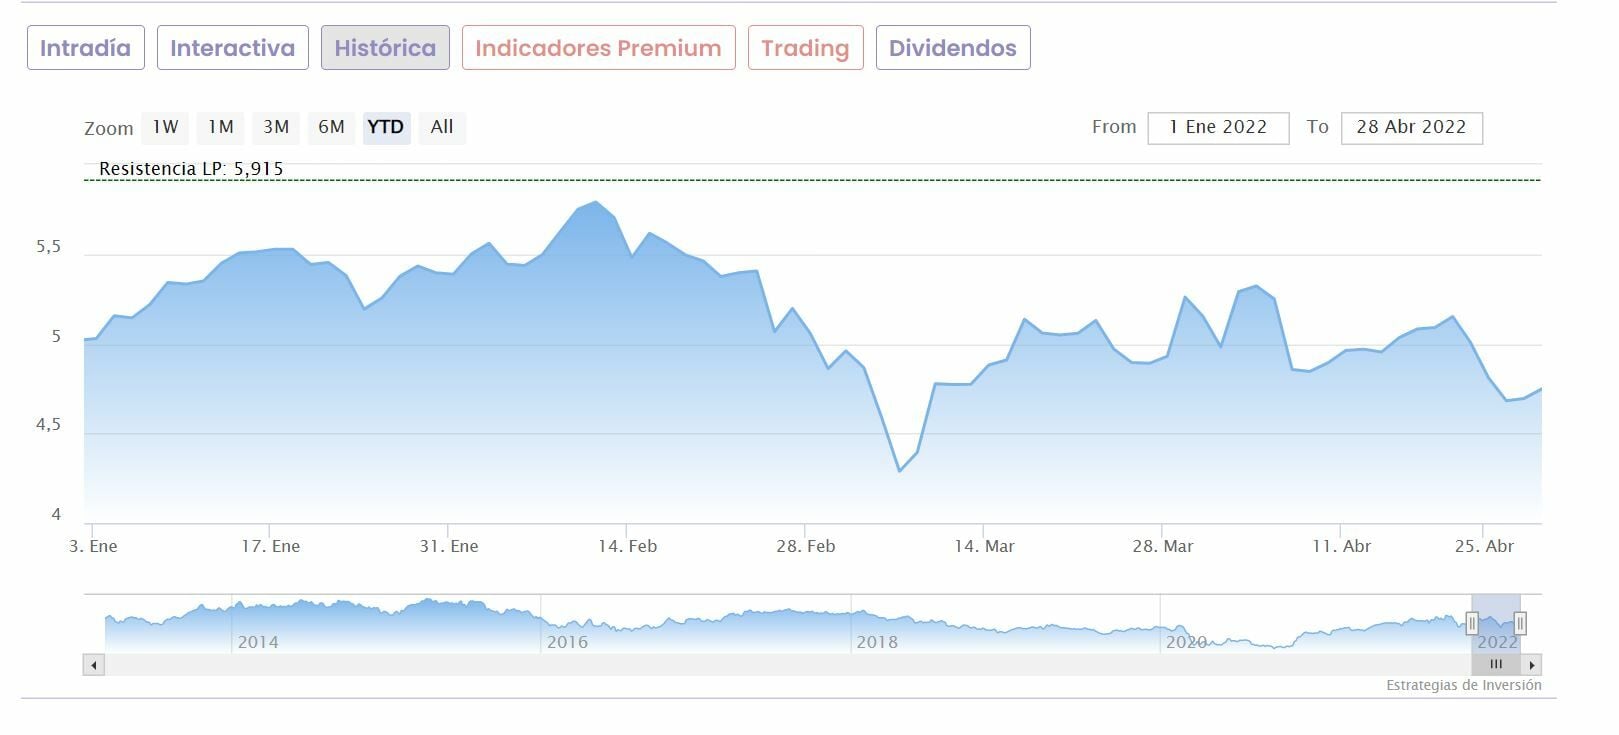Select the Histórica tab
Image resolution: width=1619 pixels, height=735 pixels.
[385, 48]
